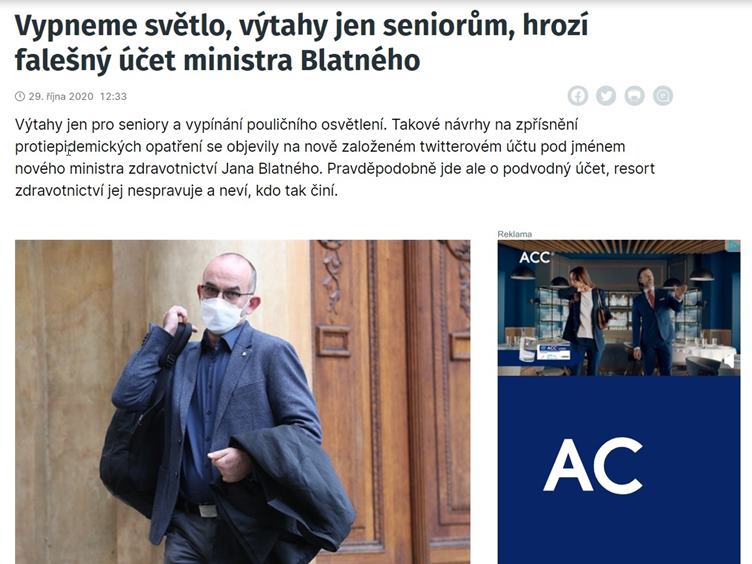Click the publication date 29. října 2020

tap(61, 96)
